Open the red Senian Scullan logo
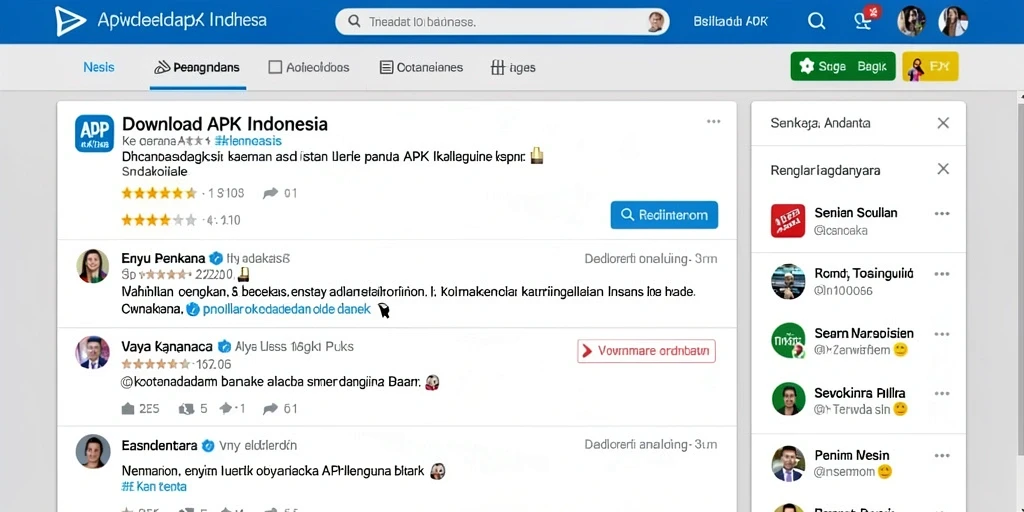 (788, 221)
